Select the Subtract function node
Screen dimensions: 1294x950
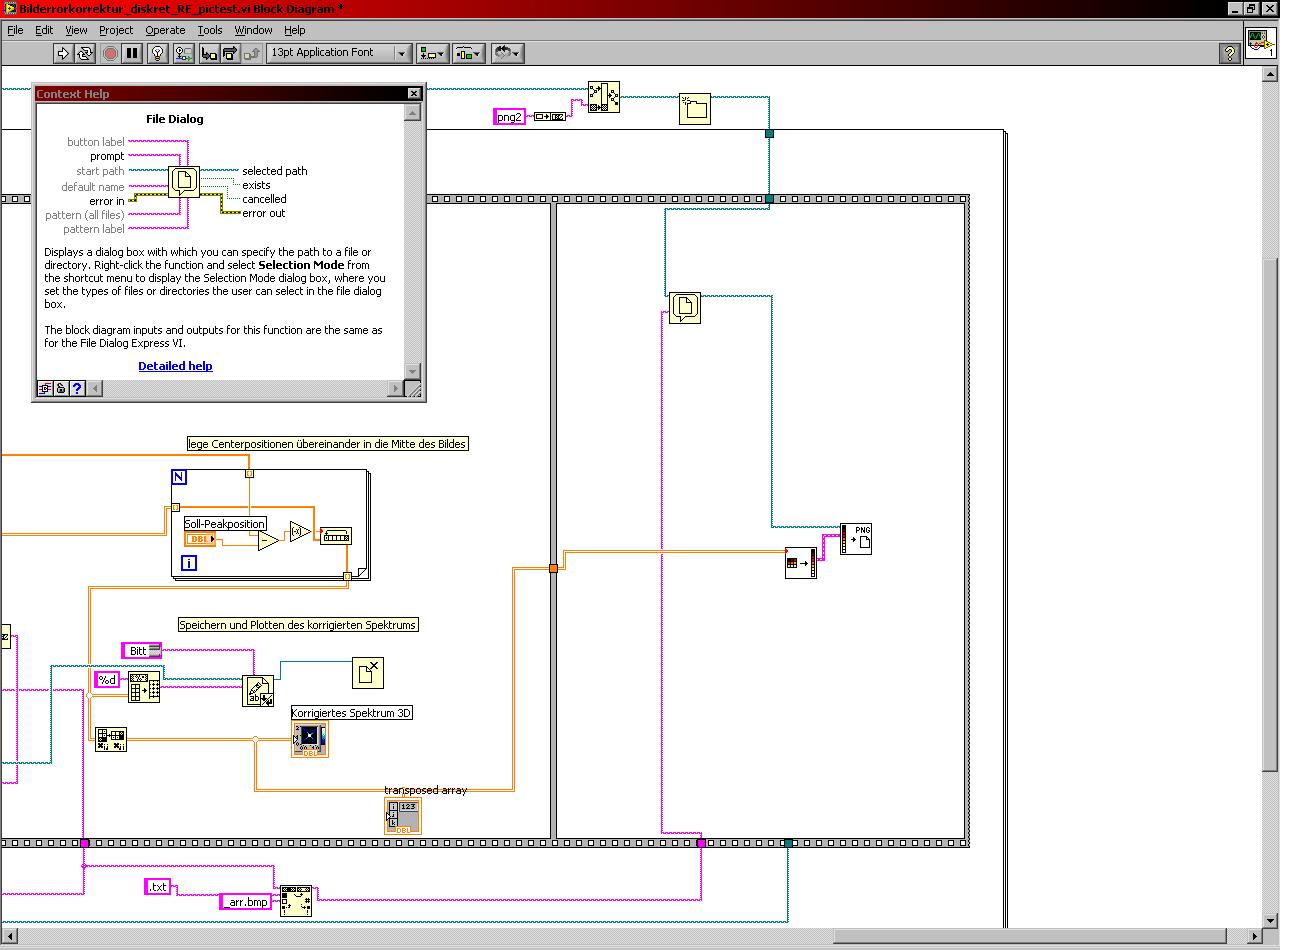(268, 541)
